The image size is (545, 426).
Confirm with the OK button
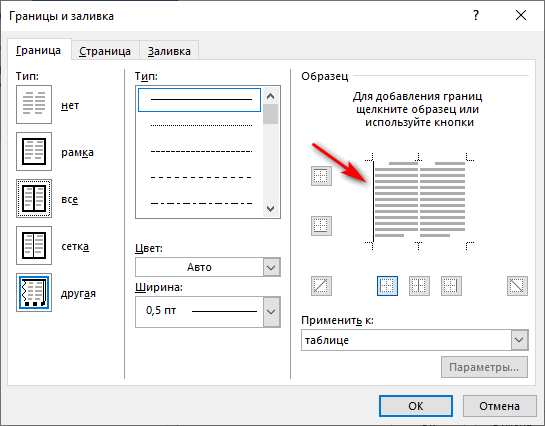[416, 406]
